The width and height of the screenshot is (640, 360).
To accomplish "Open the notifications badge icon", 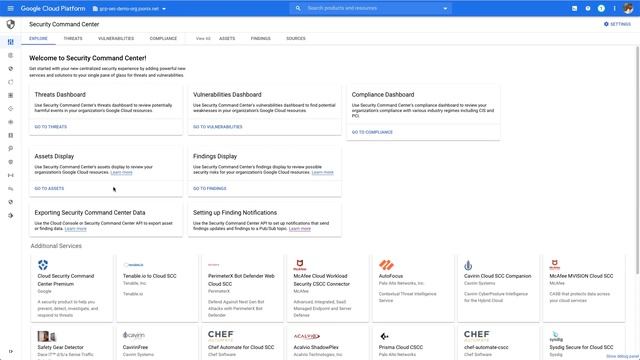I will point(601,8).
